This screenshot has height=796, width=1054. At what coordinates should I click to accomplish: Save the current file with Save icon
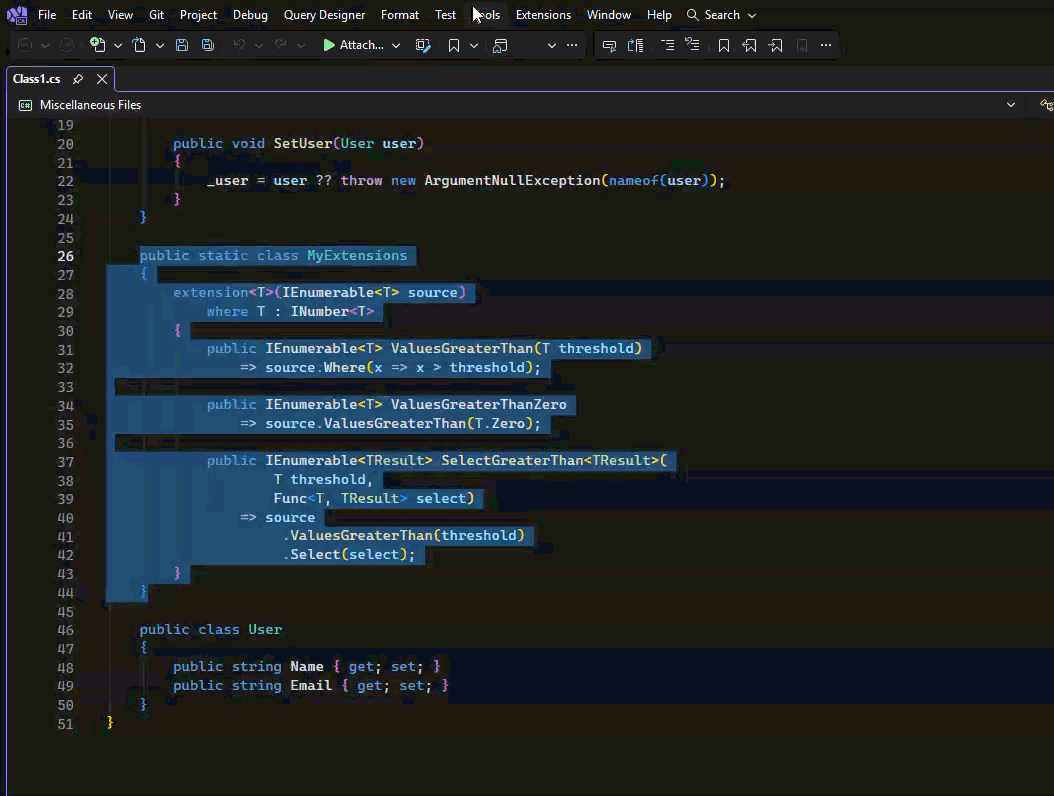(181, 45)
